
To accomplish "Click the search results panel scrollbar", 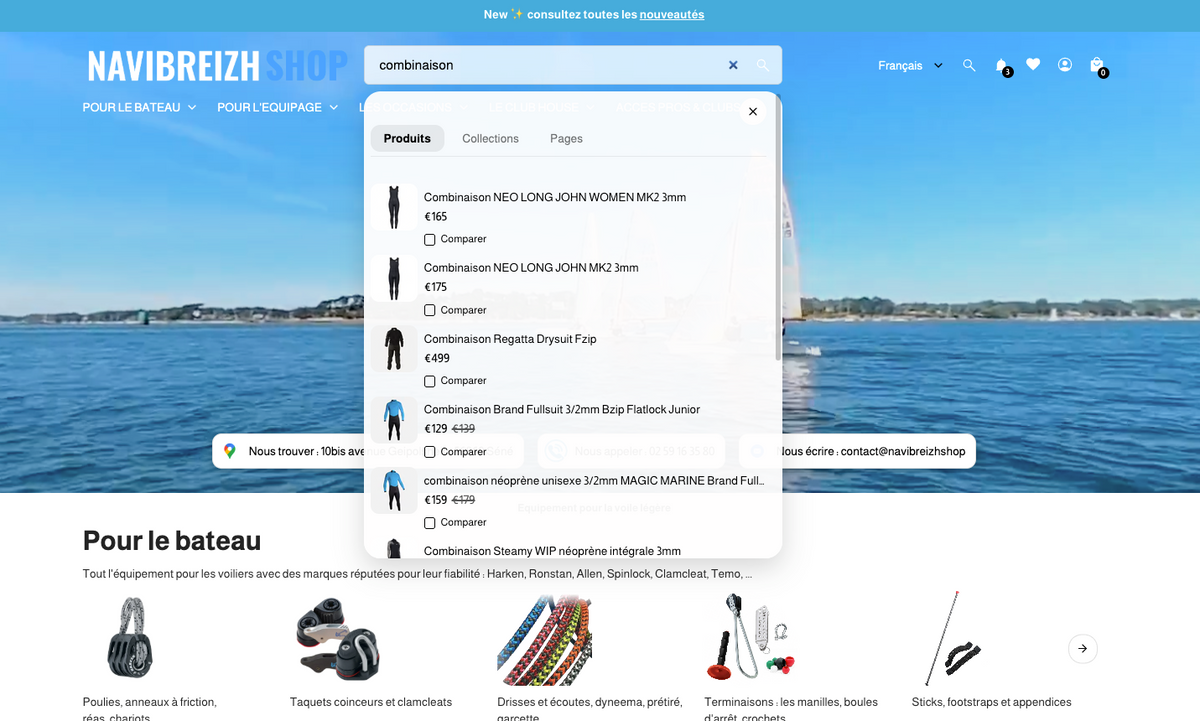I will pyautogui.click(x=778, y=228).
